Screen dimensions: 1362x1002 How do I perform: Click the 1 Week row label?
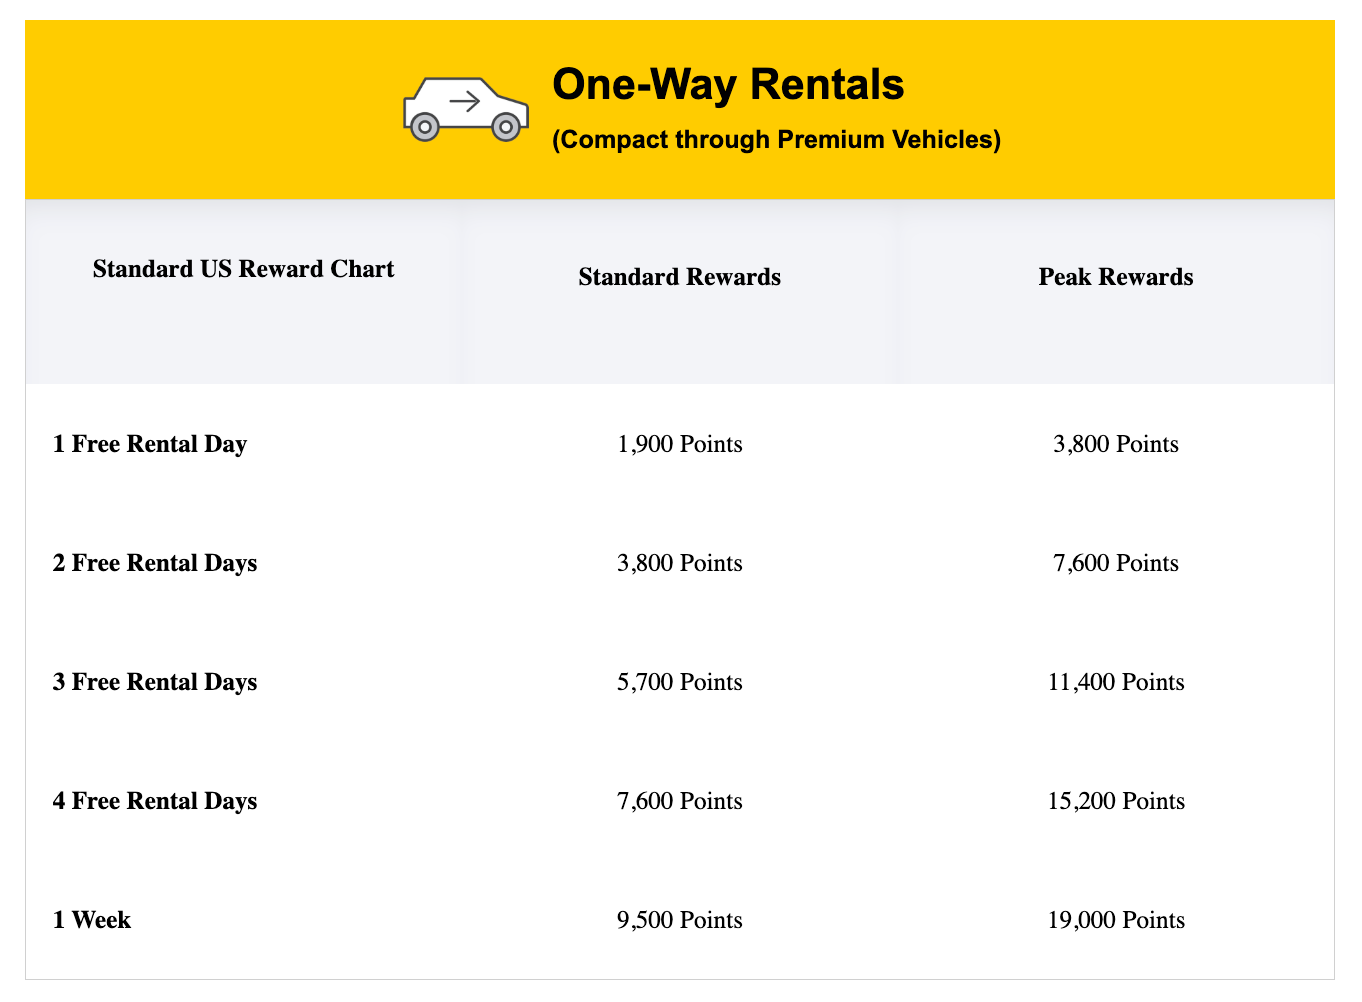(92, 920)
